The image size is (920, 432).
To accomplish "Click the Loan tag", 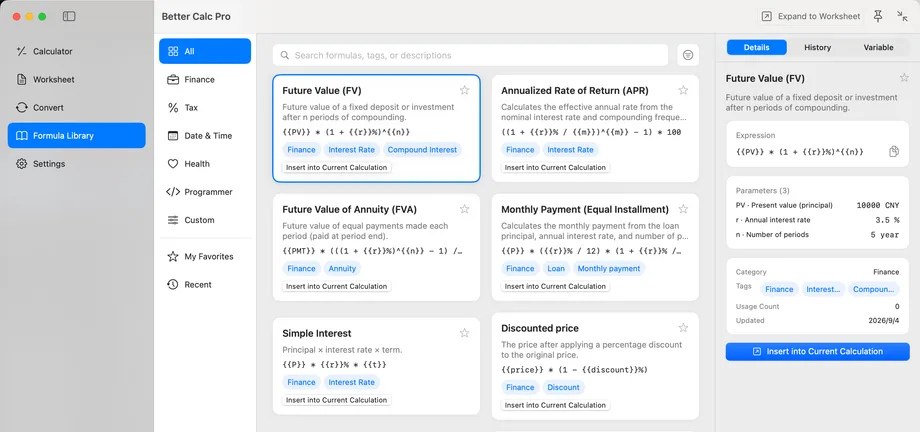I will coord(556,268).
